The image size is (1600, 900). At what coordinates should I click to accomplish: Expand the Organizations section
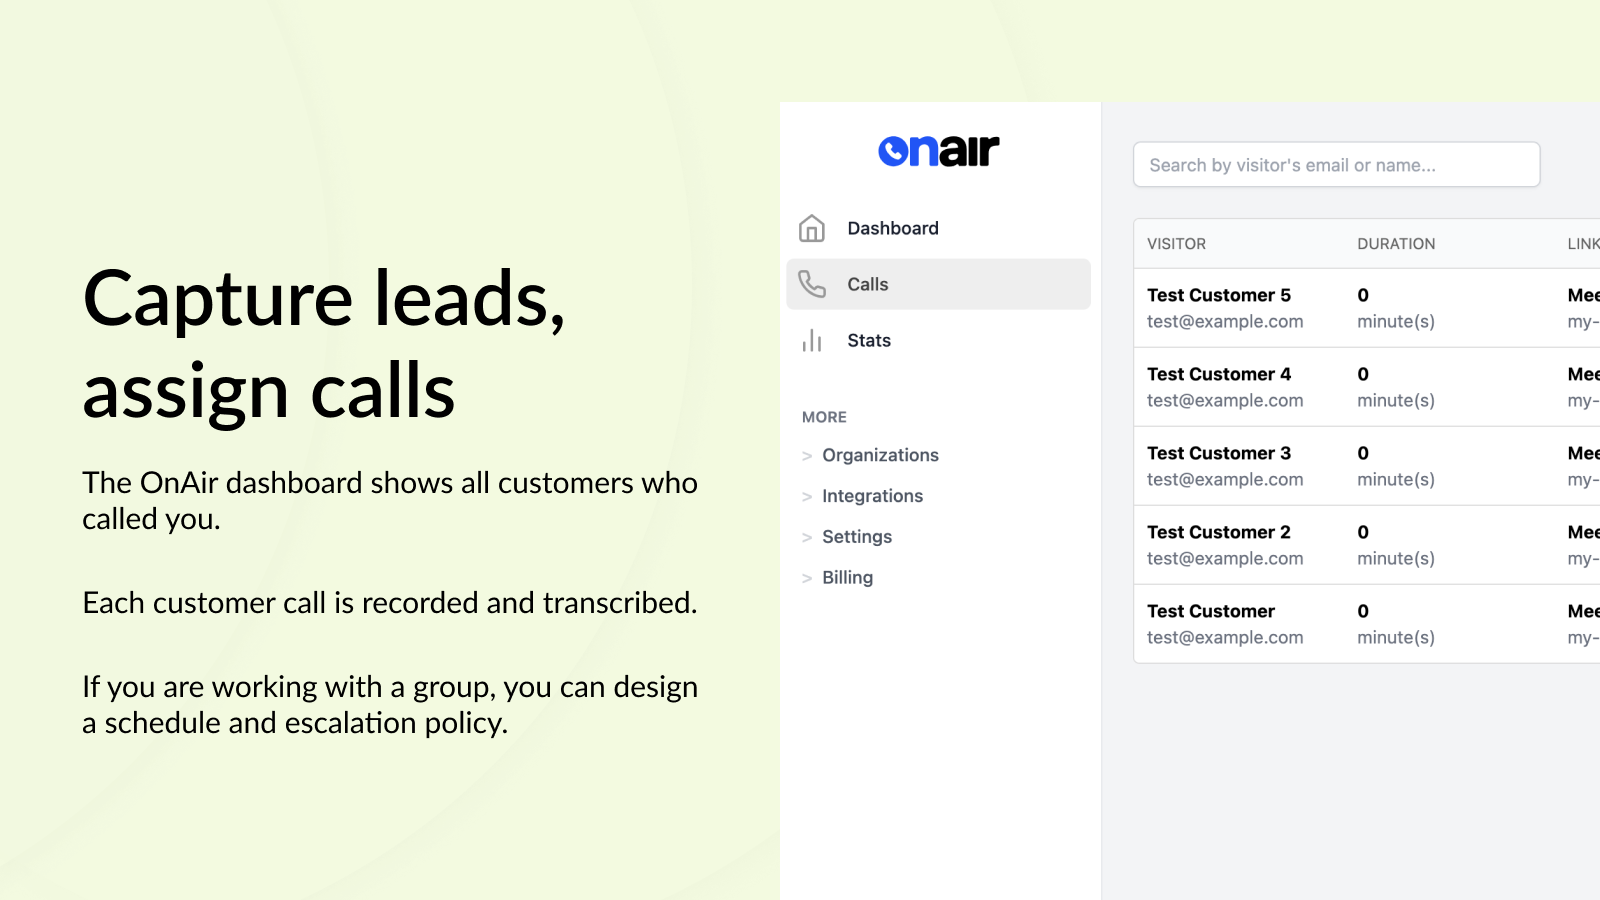point(880,455)
